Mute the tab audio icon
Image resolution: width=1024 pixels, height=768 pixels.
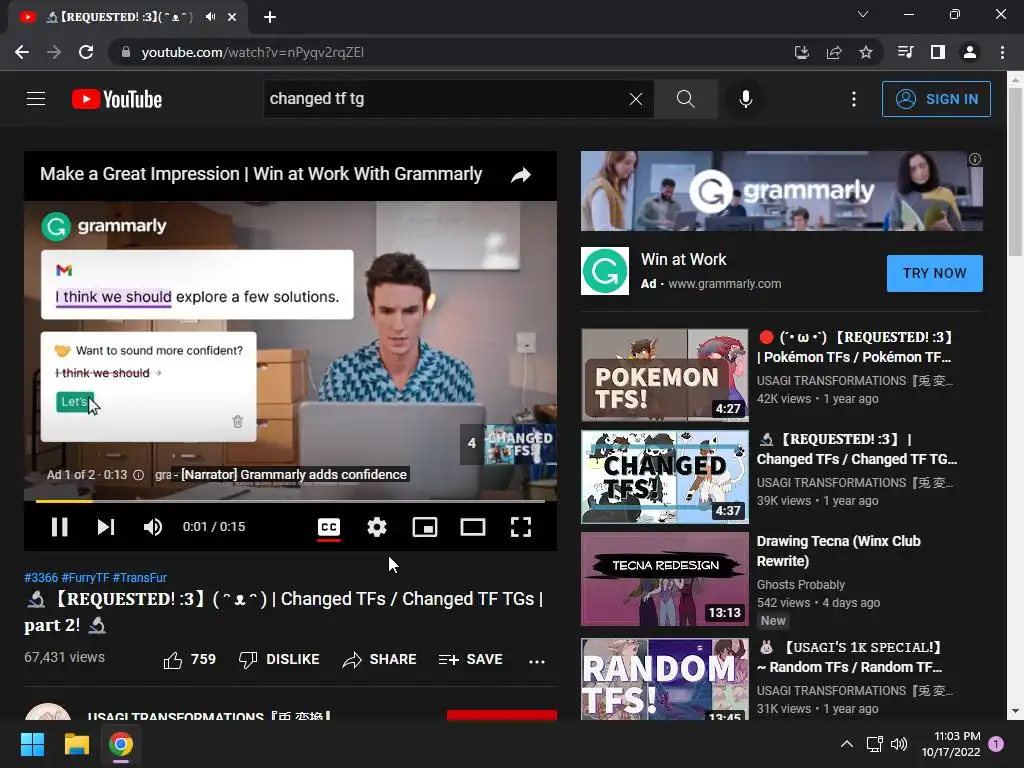coord(210,17)
